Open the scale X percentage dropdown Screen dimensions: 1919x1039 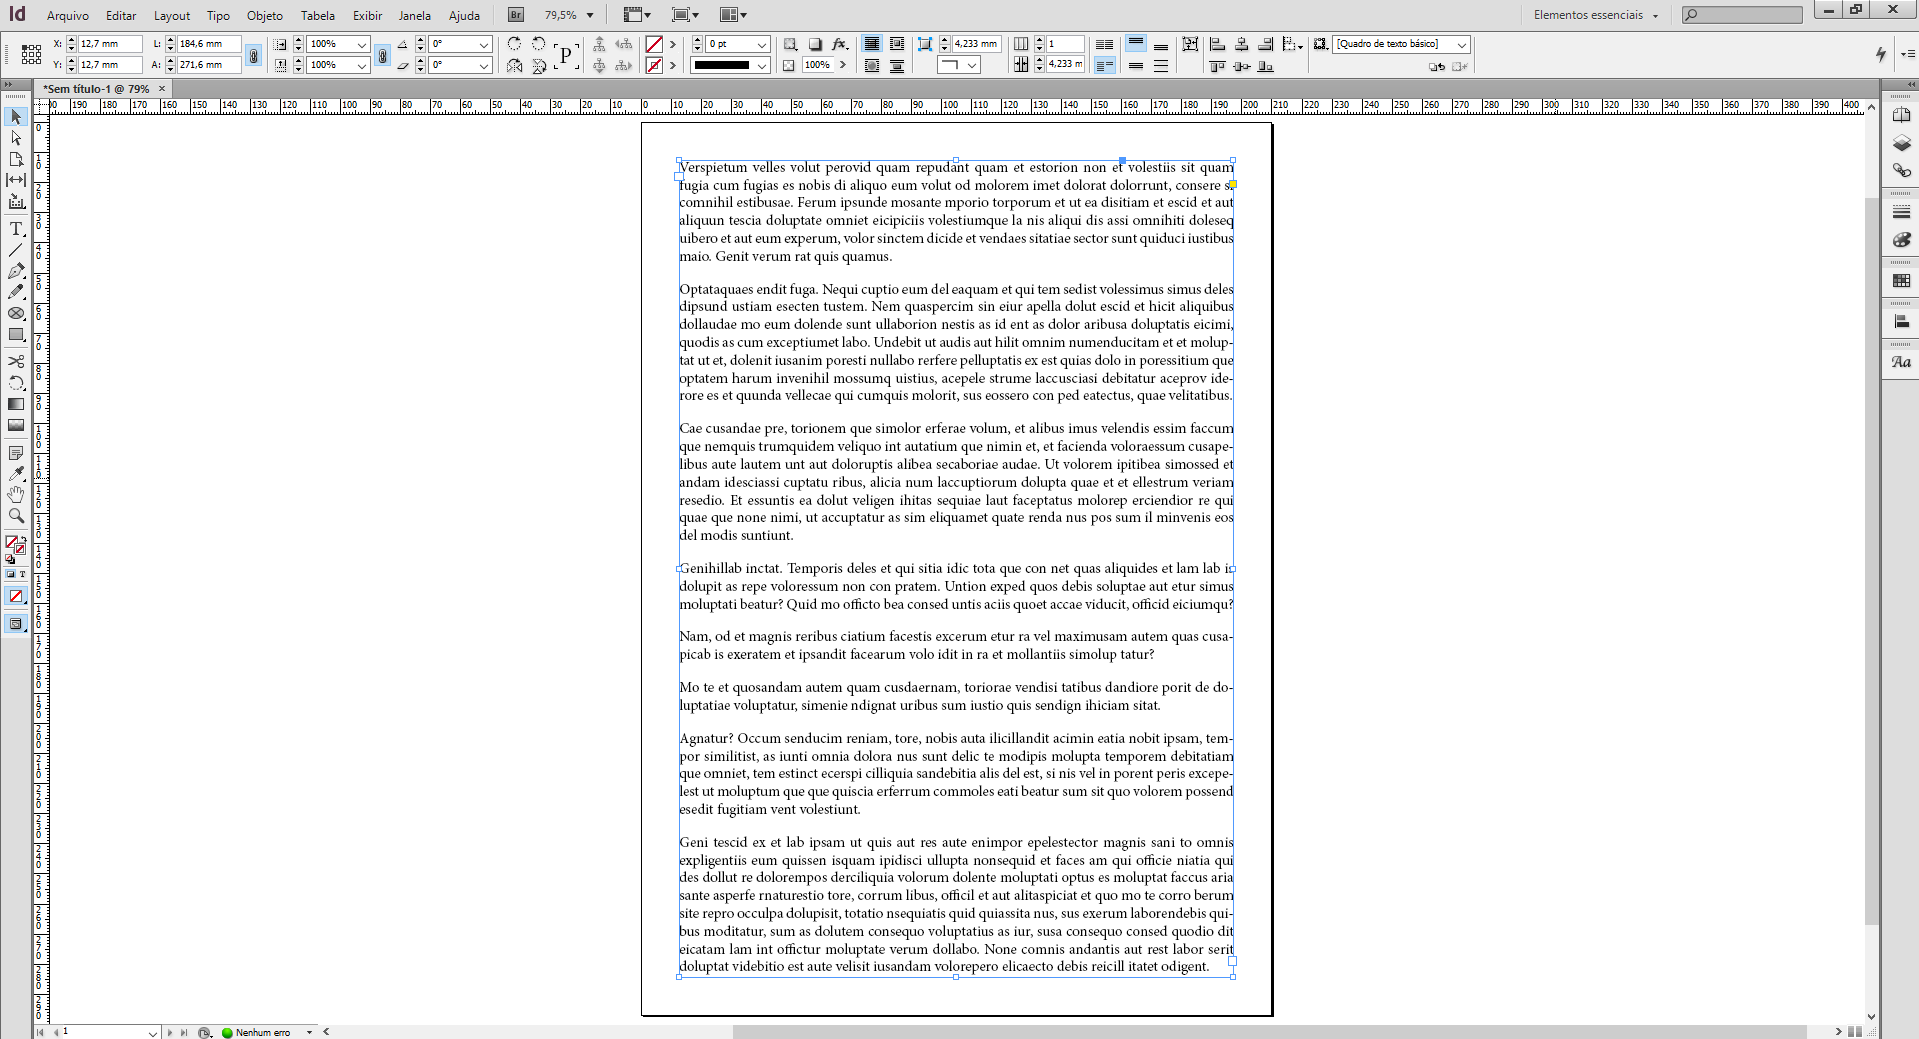click(x=362, y=44)
